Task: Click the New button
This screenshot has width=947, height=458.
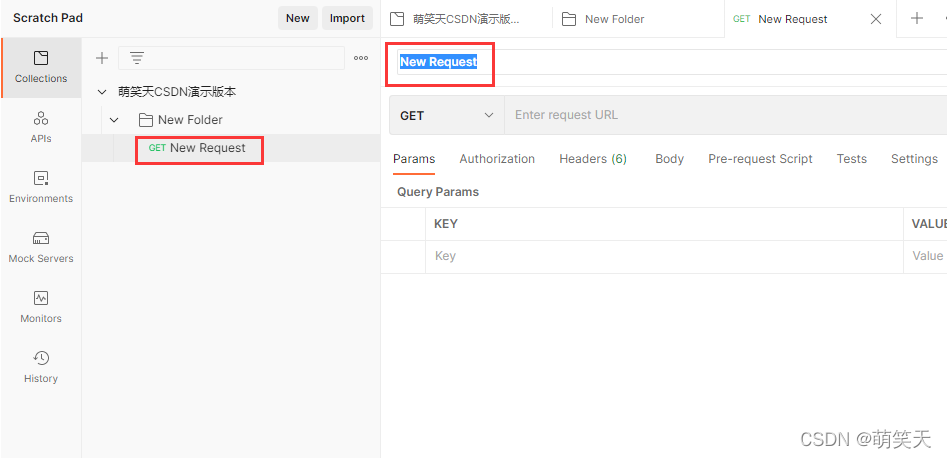Action: click(x=297, y=18)
